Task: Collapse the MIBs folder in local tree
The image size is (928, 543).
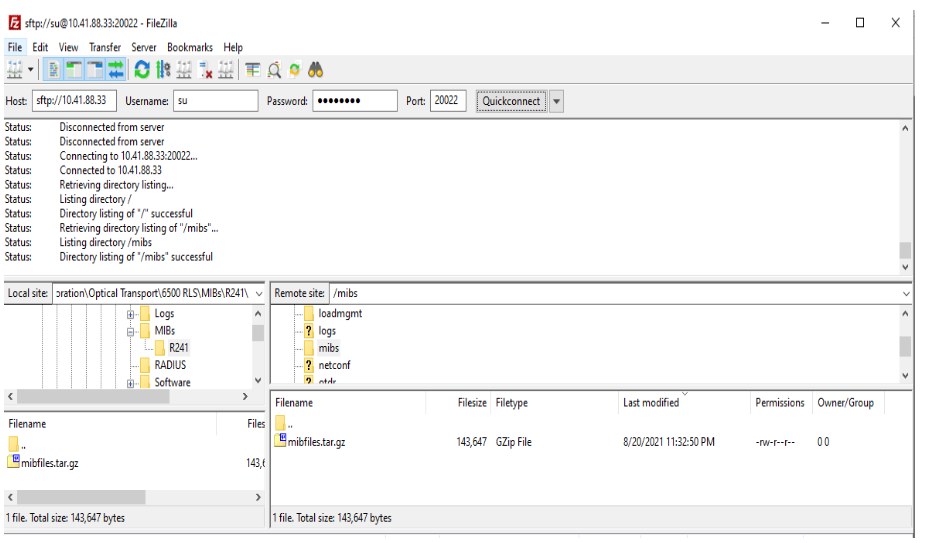Action: pos(130,332)
